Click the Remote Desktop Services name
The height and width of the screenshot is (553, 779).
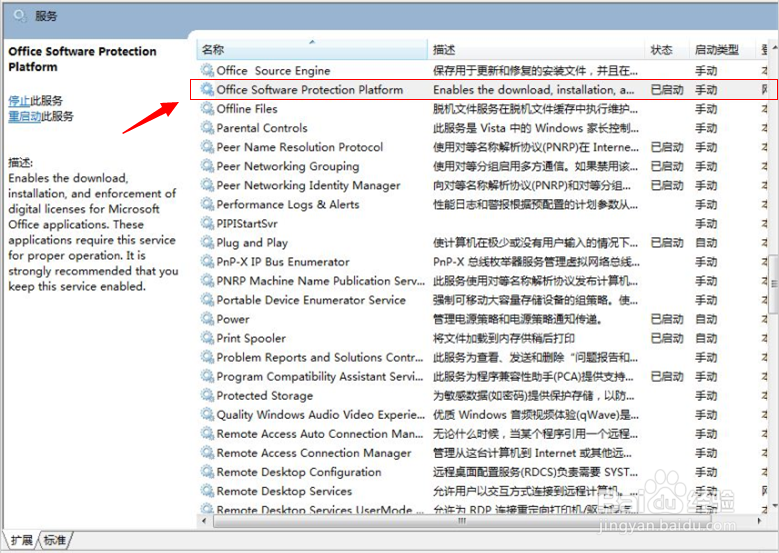(x=284, y=491)
